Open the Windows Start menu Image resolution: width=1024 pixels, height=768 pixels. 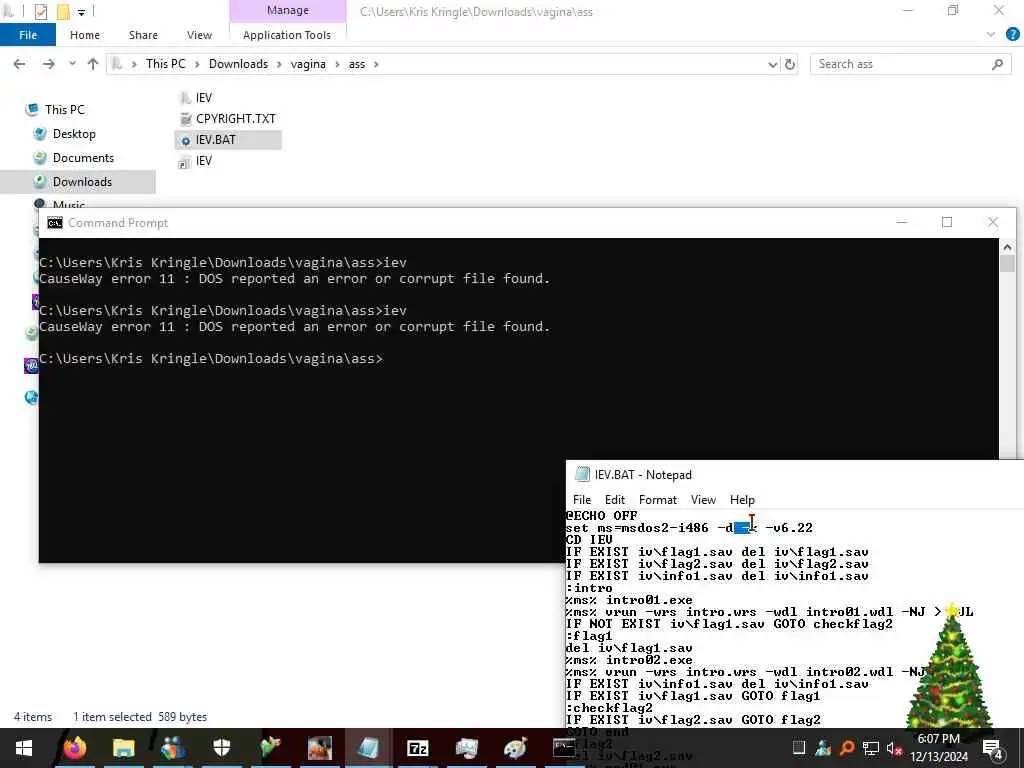coord(24,748)
